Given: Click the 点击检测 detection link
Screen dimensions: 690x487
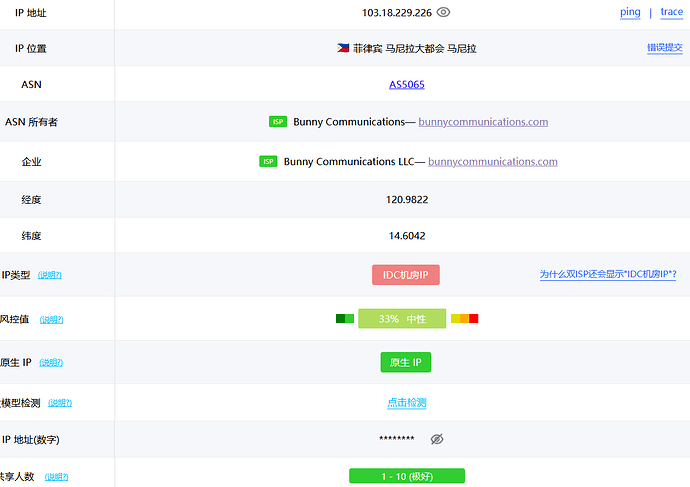Looking at the screenshot, I should [x=407, y=403].
